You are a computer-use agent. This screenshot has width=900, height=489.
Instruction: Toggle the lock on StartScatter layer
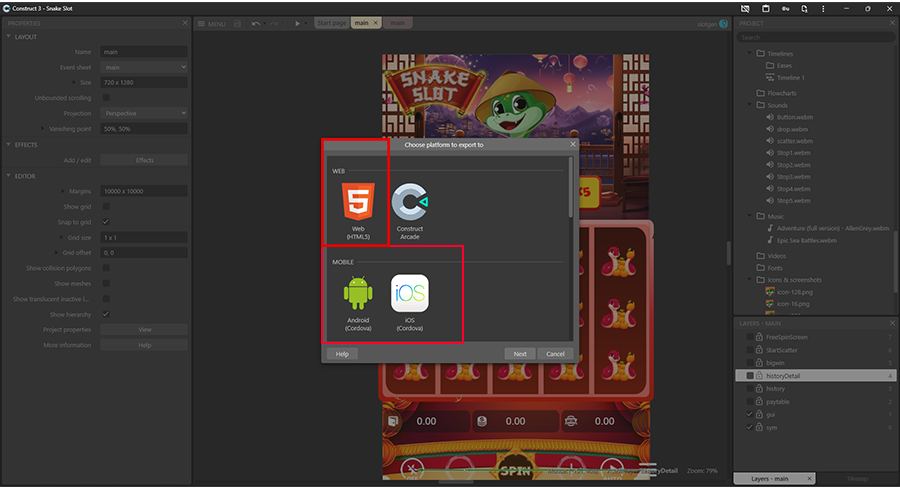(x=759, y=350)
